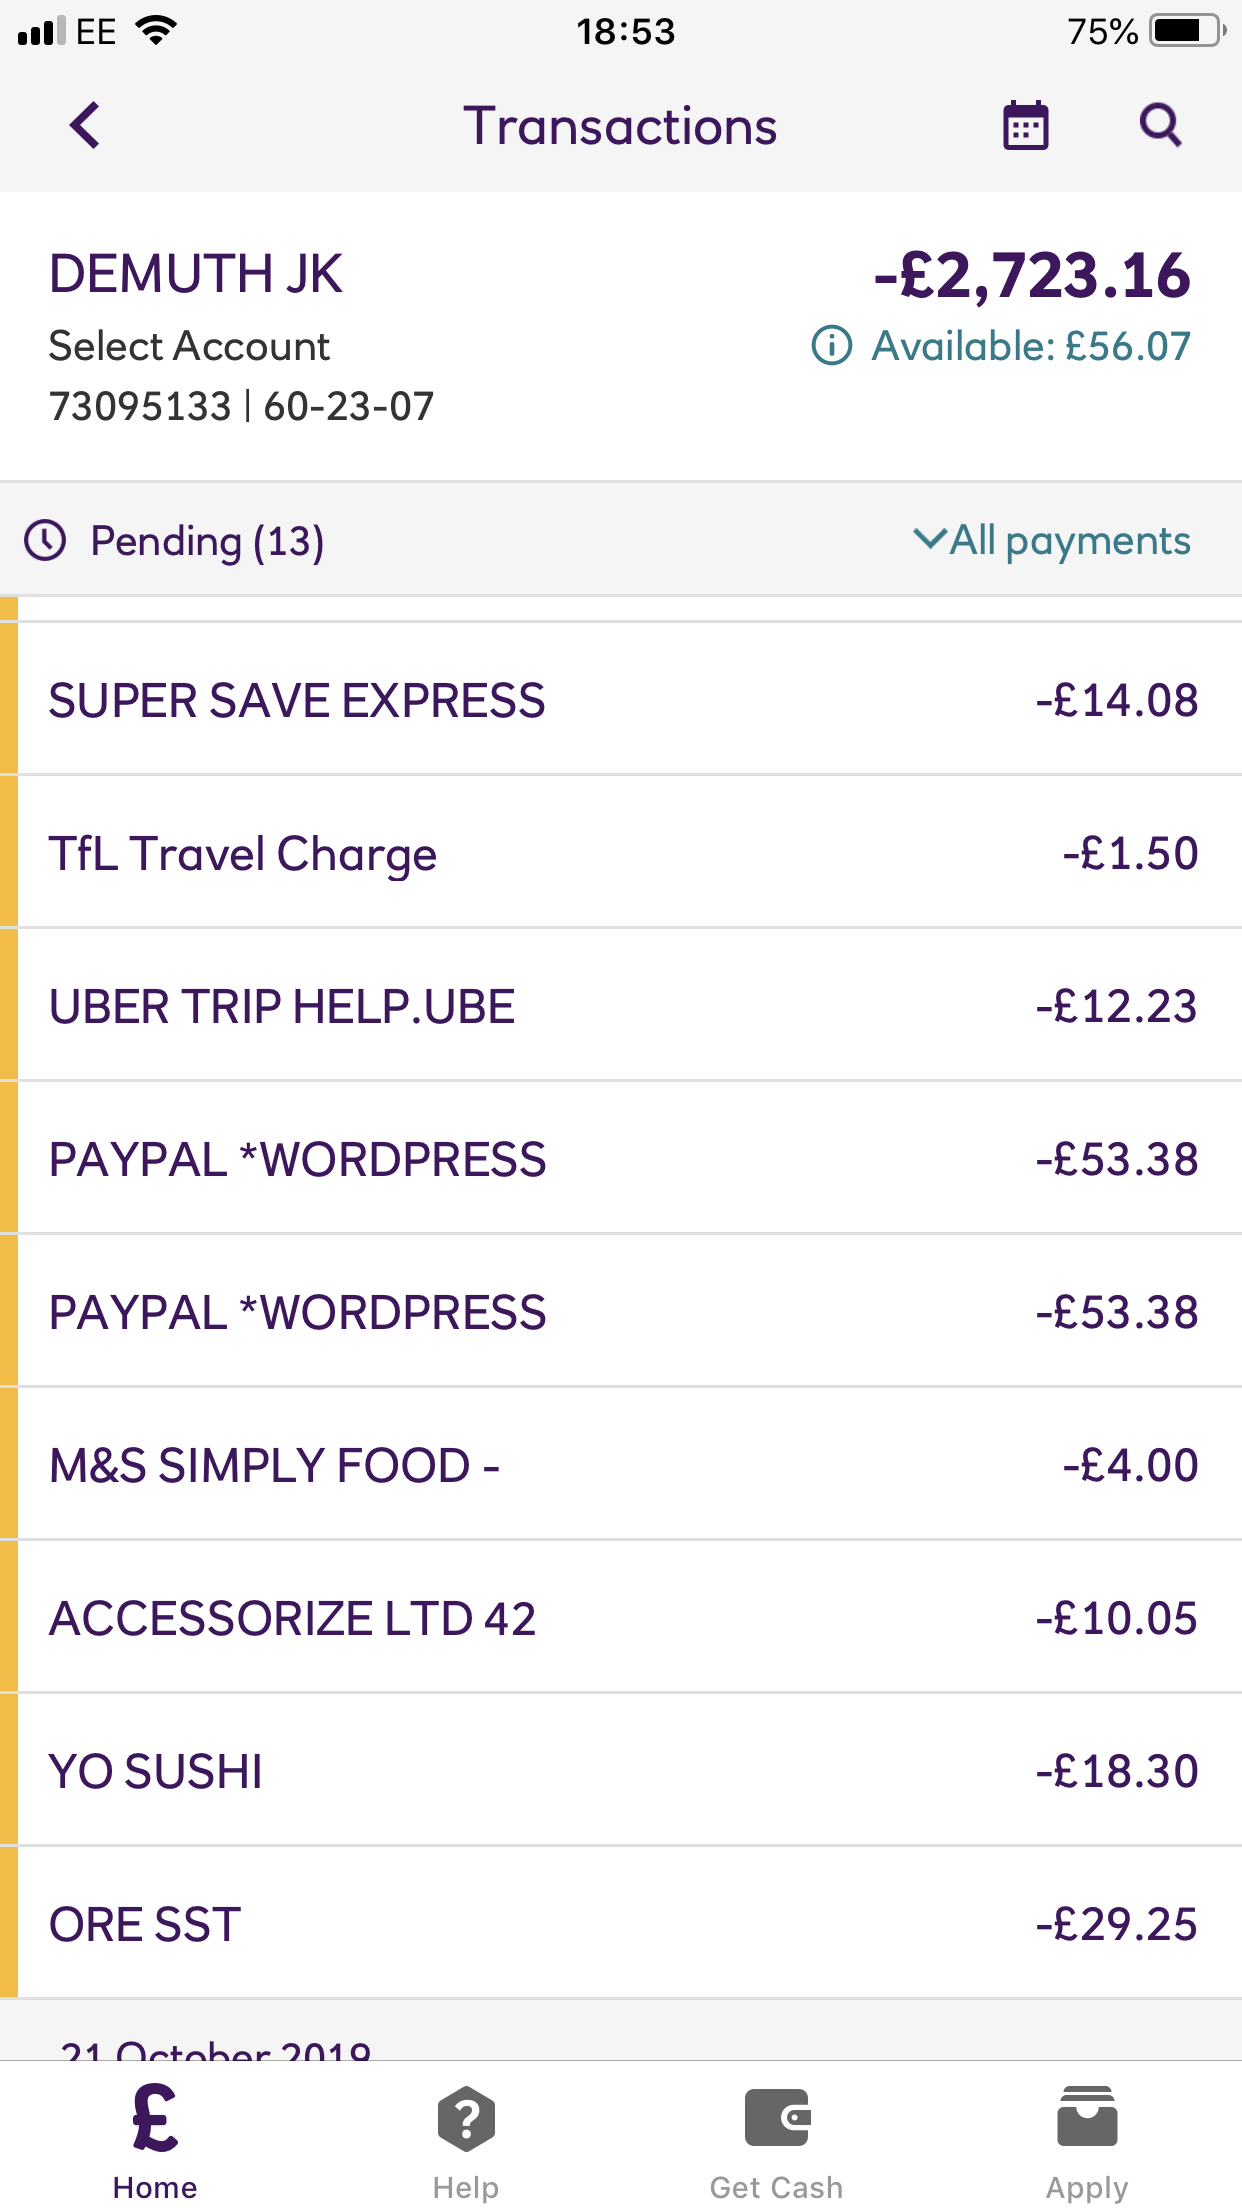Open the calendar date filter icon
Image resolution: width=1242 pixels, height=2208 pixels.
tap(1025, 126)
